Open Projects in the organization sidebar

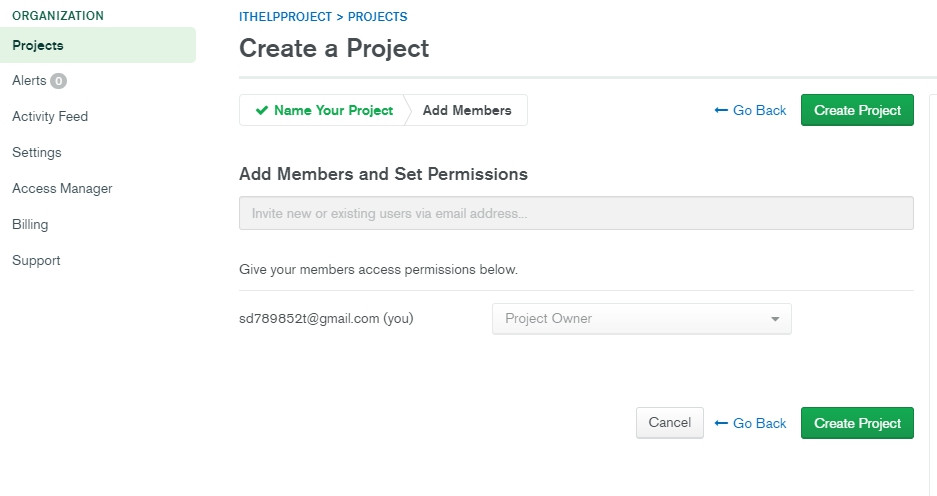point(38,45)
